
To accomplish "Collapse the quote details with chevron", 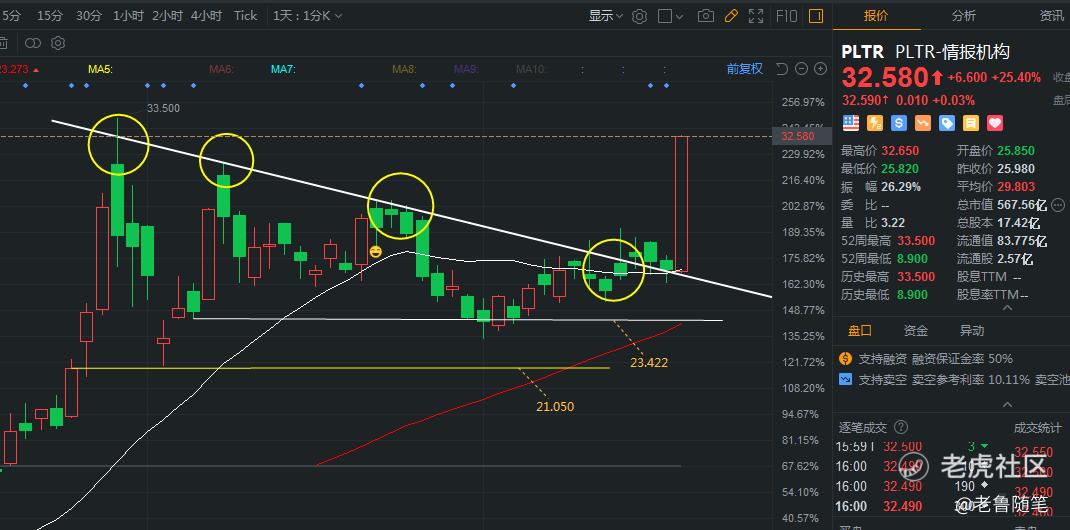I will tap(1006, 308).
